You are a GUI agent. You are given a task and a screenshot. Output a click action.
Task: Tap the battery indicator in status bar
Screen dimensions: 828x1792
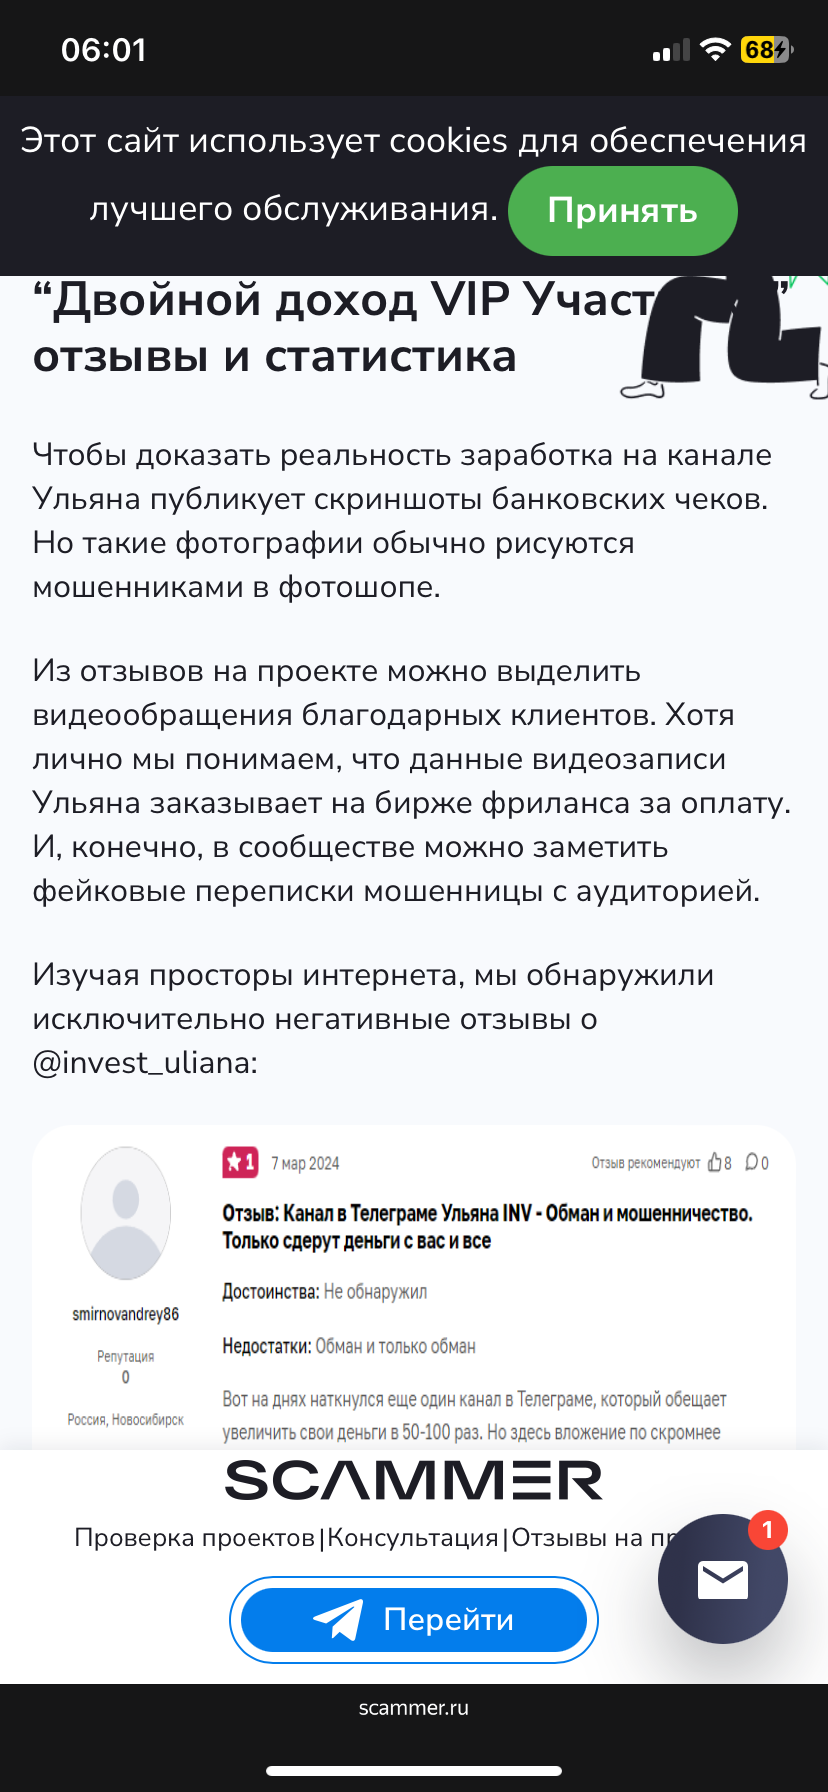click(766, 49)
